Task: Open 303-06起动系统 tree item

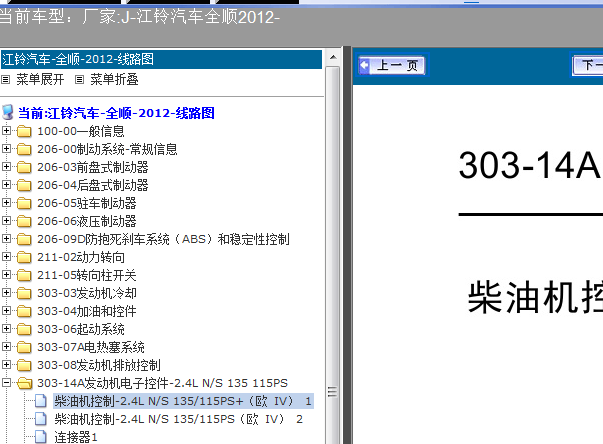Action: point(81,329)
